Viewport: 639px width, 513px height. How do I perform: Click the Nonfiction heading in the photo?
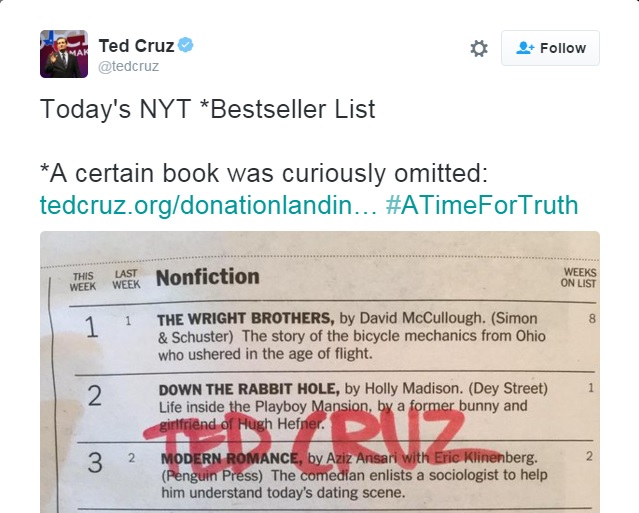pyautogui.click(x=207, y=277)
